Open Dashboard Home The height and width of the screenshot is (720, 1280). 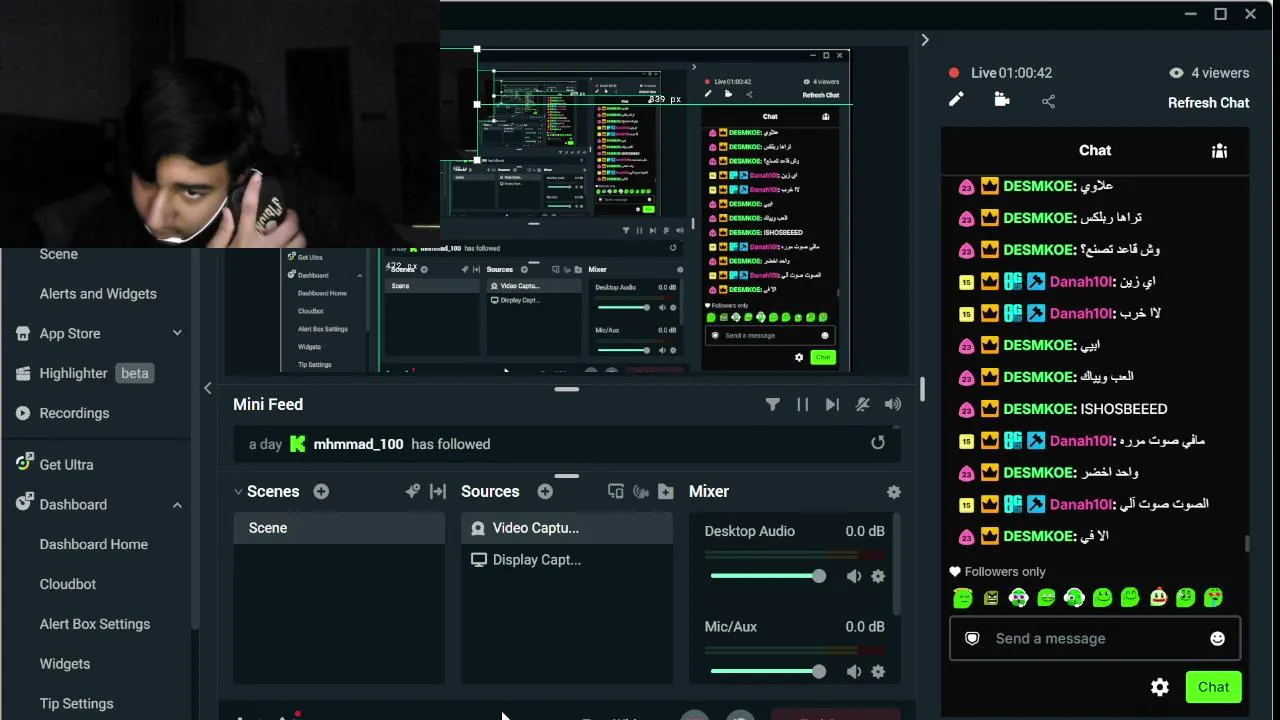click(94, 544)
